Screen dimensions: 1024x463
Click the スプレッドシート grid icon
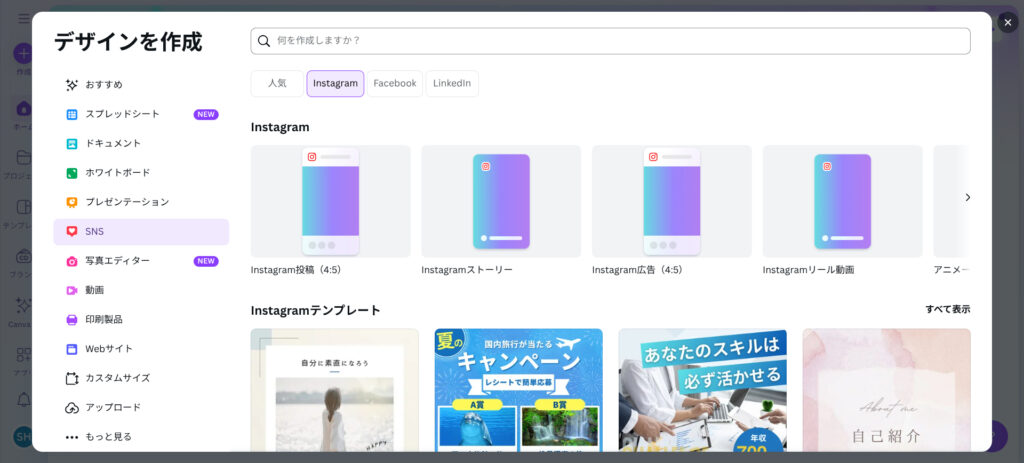(x=72, y=114)
